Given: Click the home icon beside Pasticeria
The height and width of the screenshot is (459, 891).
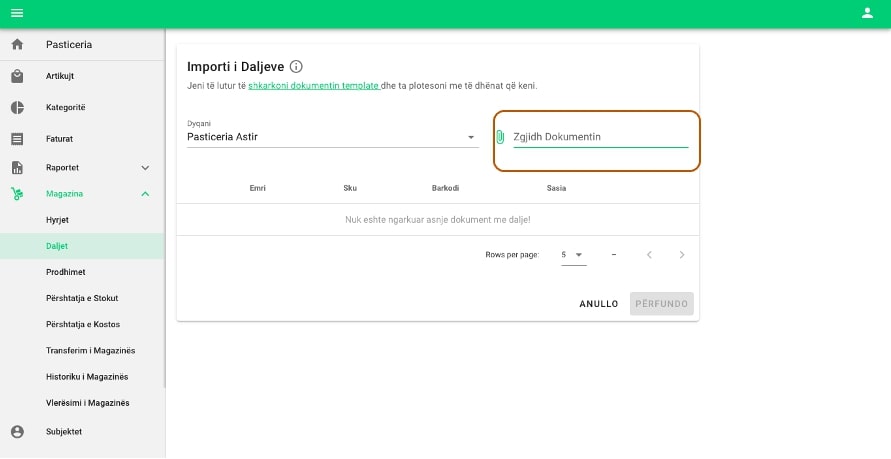Looking at the screenshot, I should (17, 45).
